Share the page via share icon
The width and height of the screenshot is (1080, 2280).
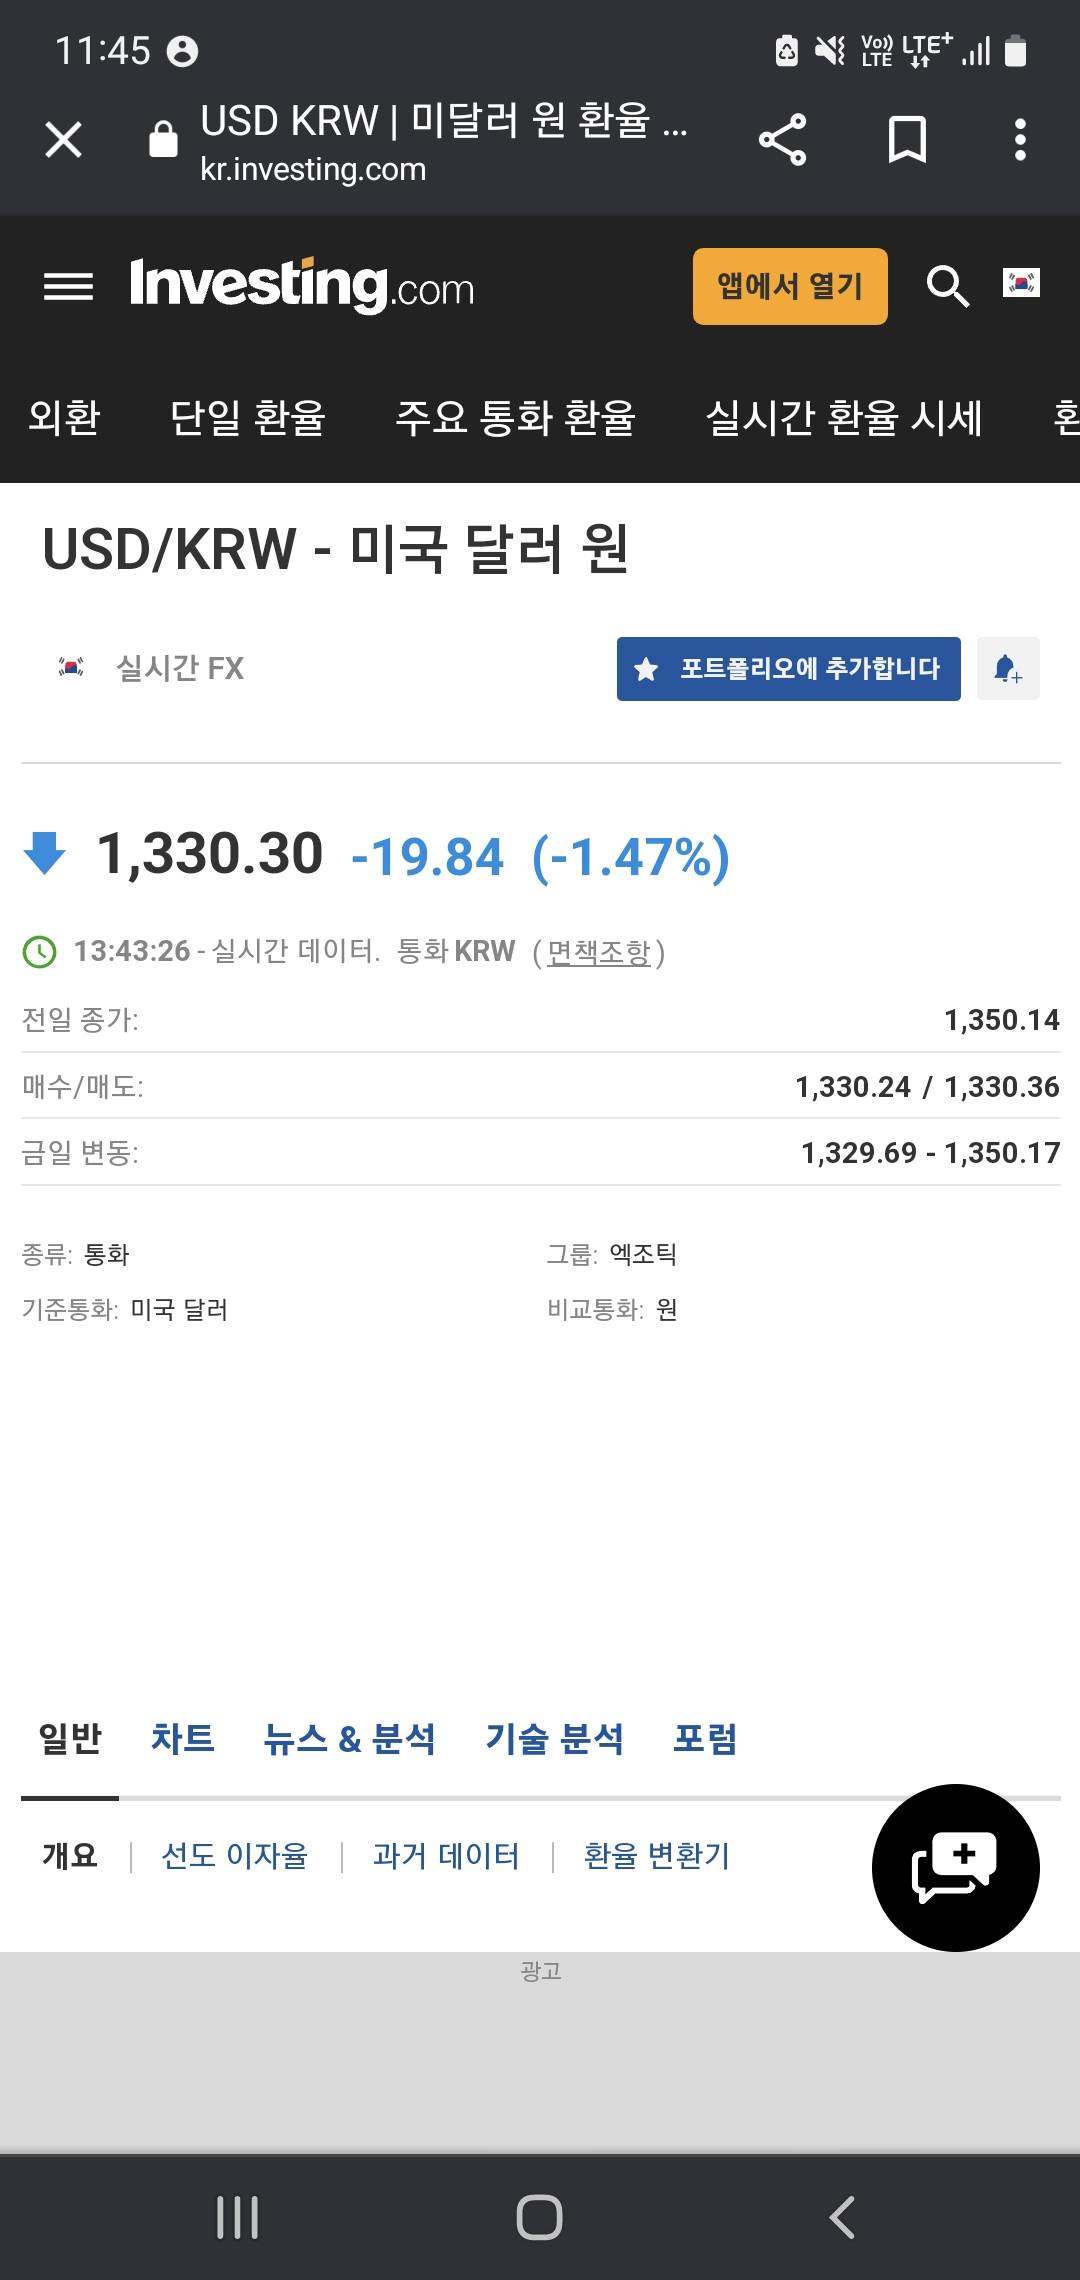click(x=782, y=139)
